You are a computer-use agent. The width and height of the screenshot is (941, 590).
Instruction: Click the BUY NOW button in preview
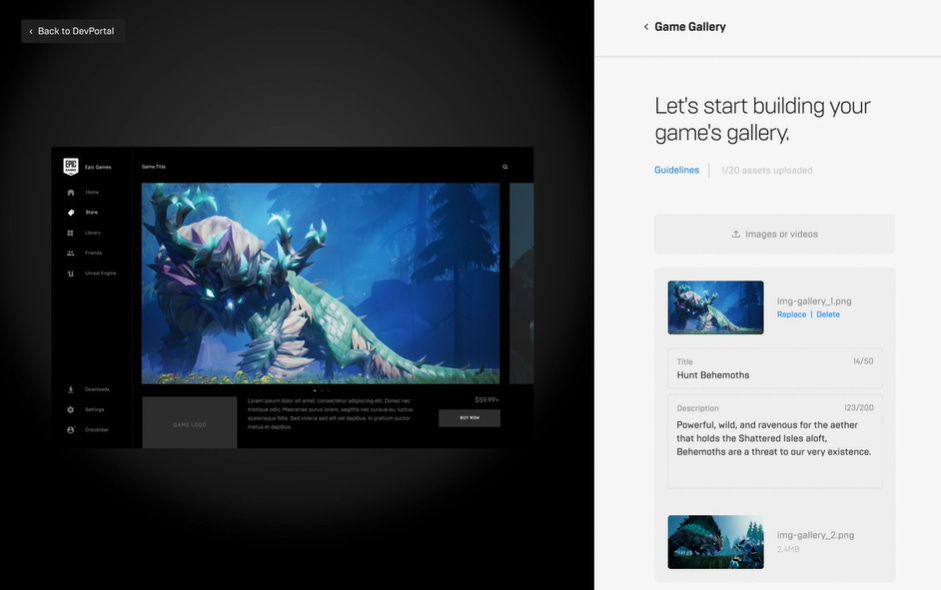(x=469, y=418)
